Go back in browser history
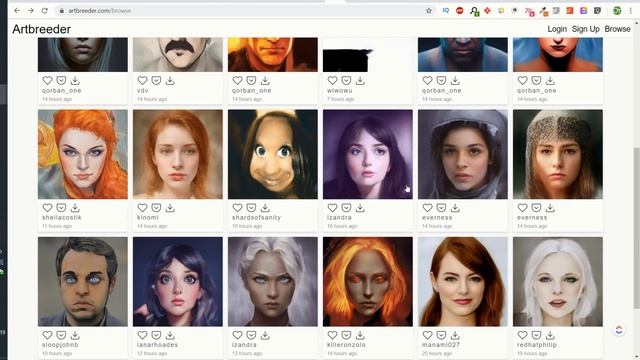Image resolution: width=640 pixels, height=360 pixels. 17,11
